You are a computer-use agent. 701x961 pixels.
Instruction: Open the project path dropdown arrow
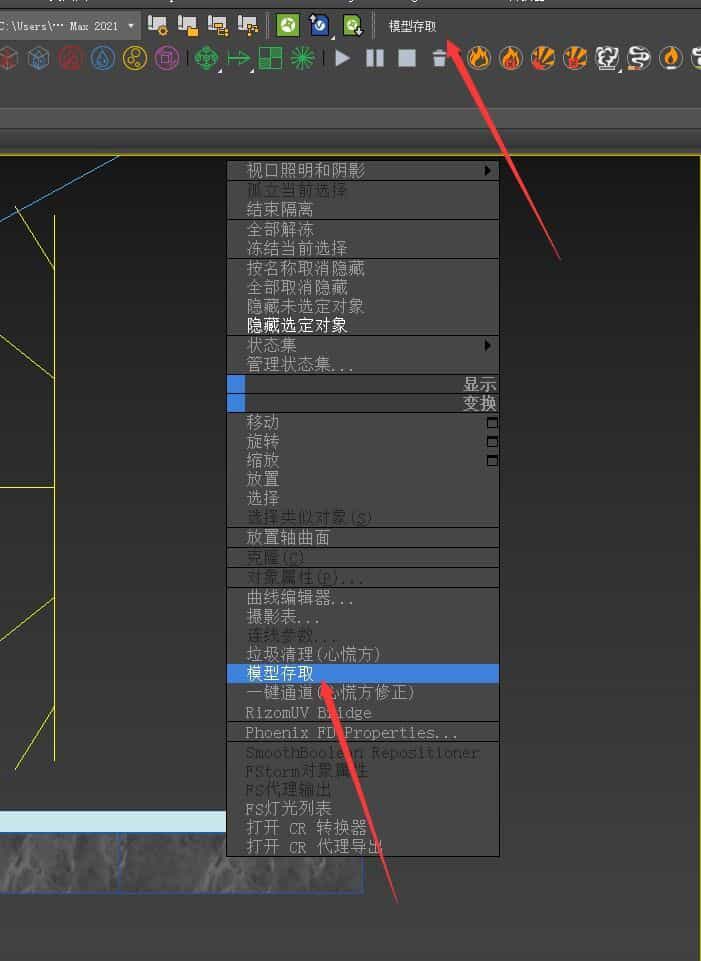(131, 26)
